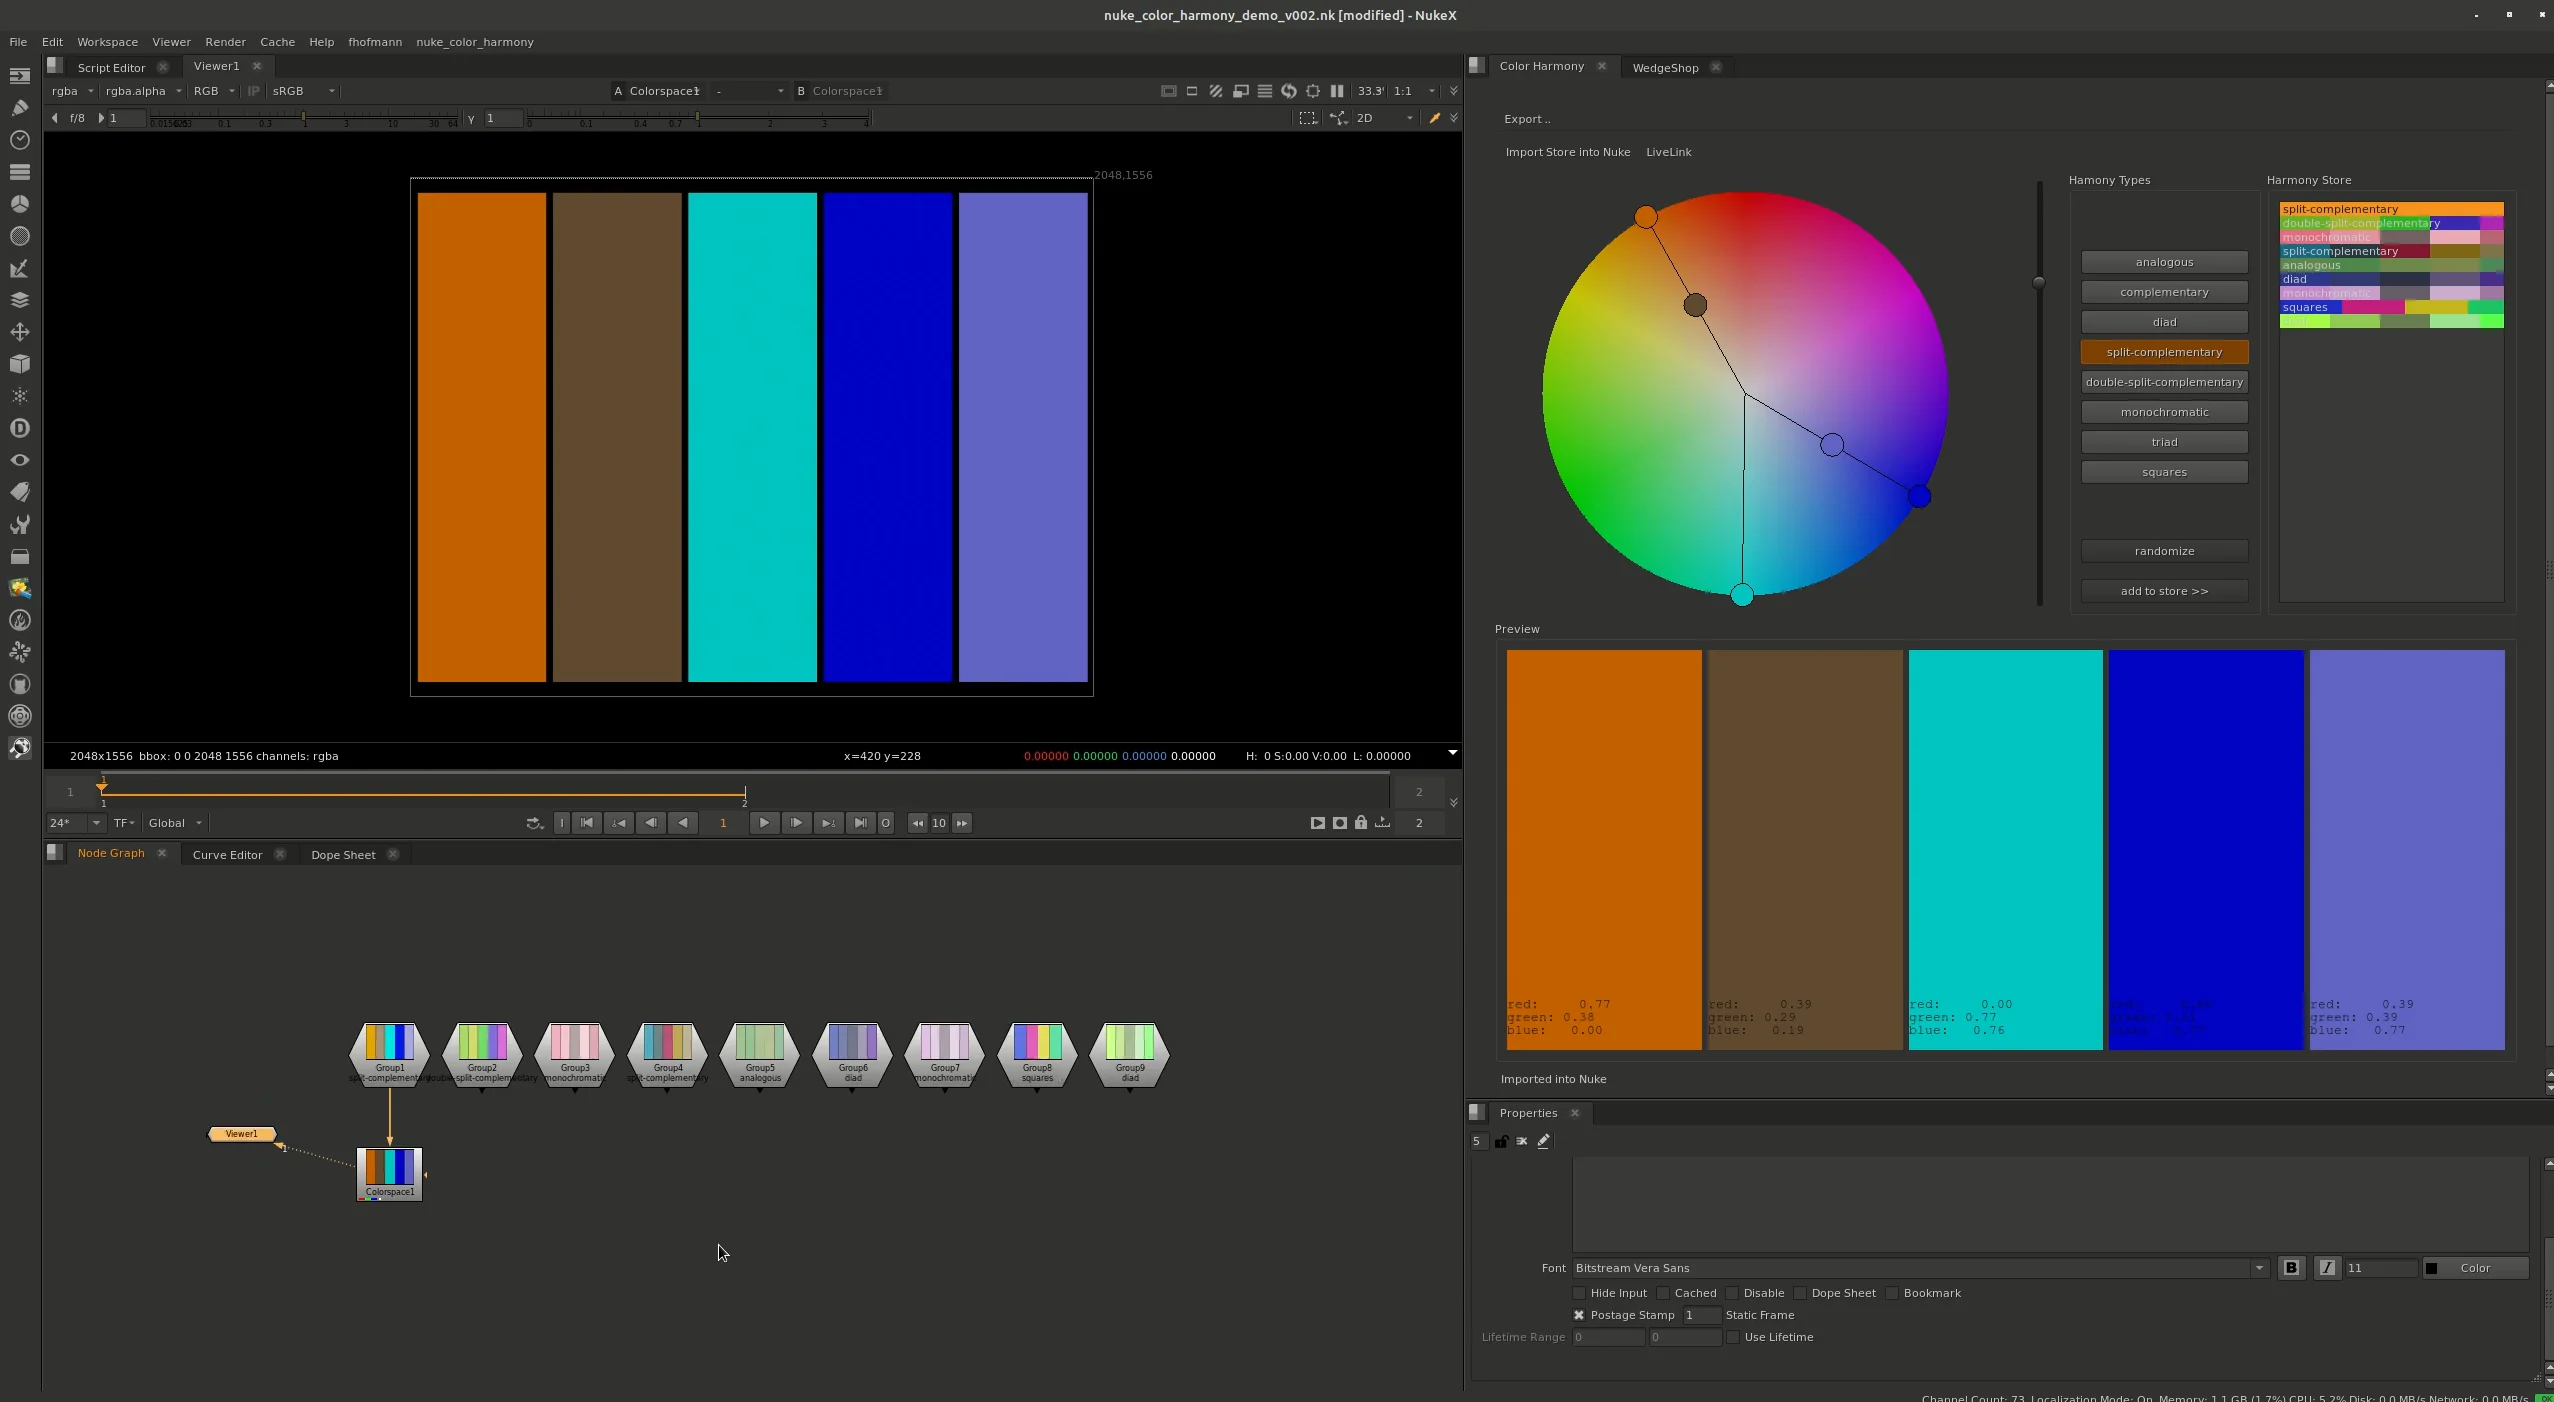
Task: Click the Import Store into Nuke link
Action: click(1568, 151)
